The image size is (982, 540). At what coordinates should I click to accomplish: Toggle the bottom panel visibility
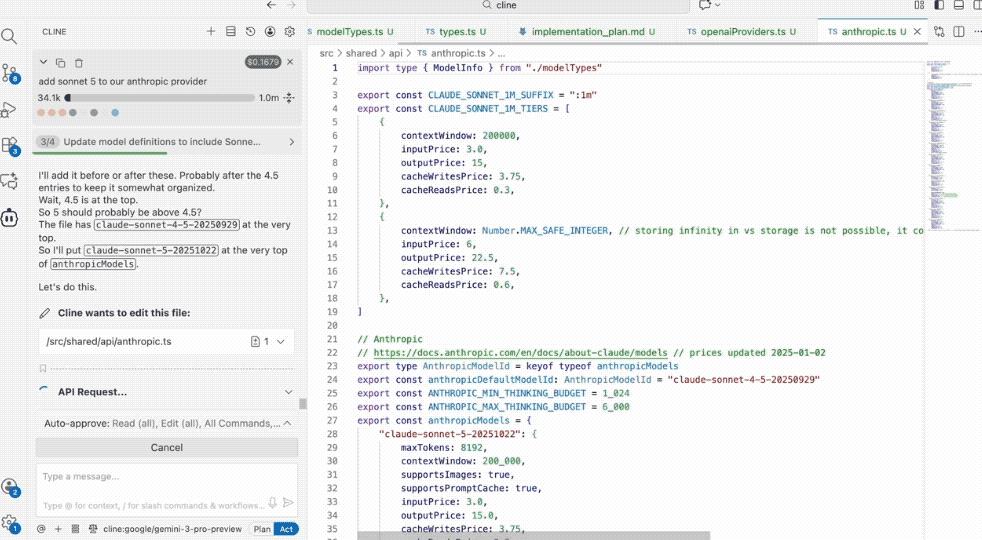click(959, 5)
